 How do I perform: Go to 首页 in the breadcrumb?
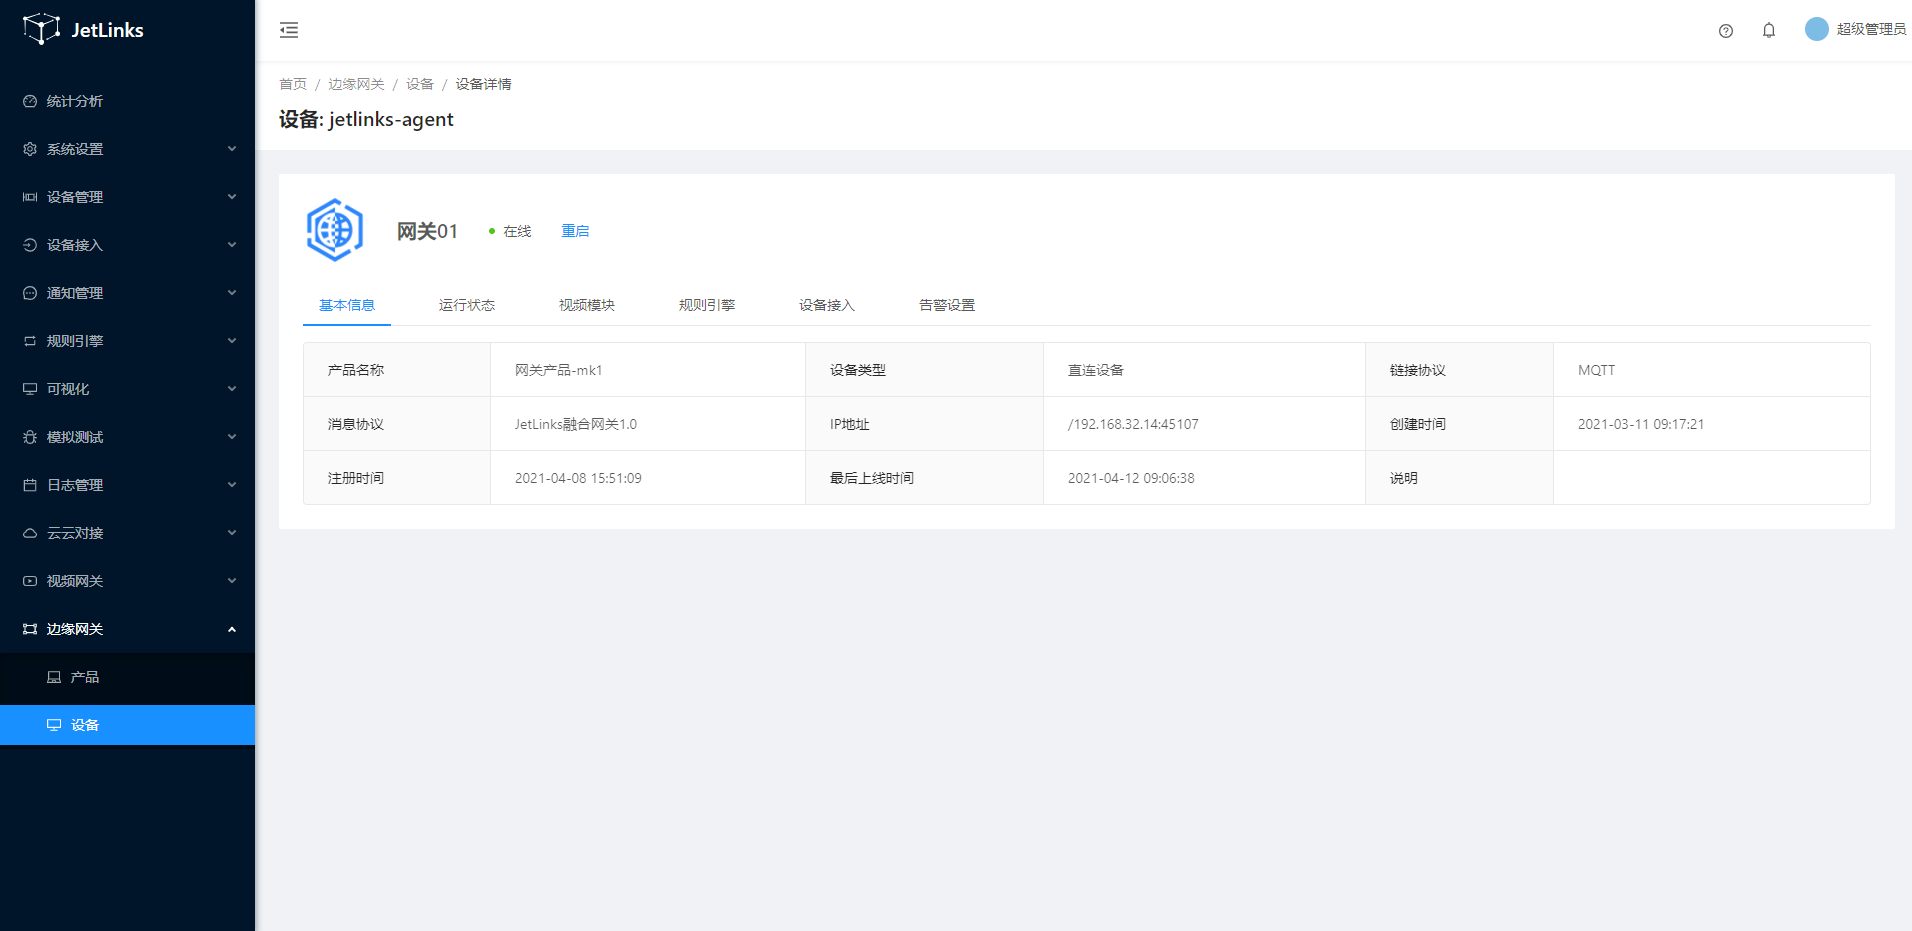(293, 84)
